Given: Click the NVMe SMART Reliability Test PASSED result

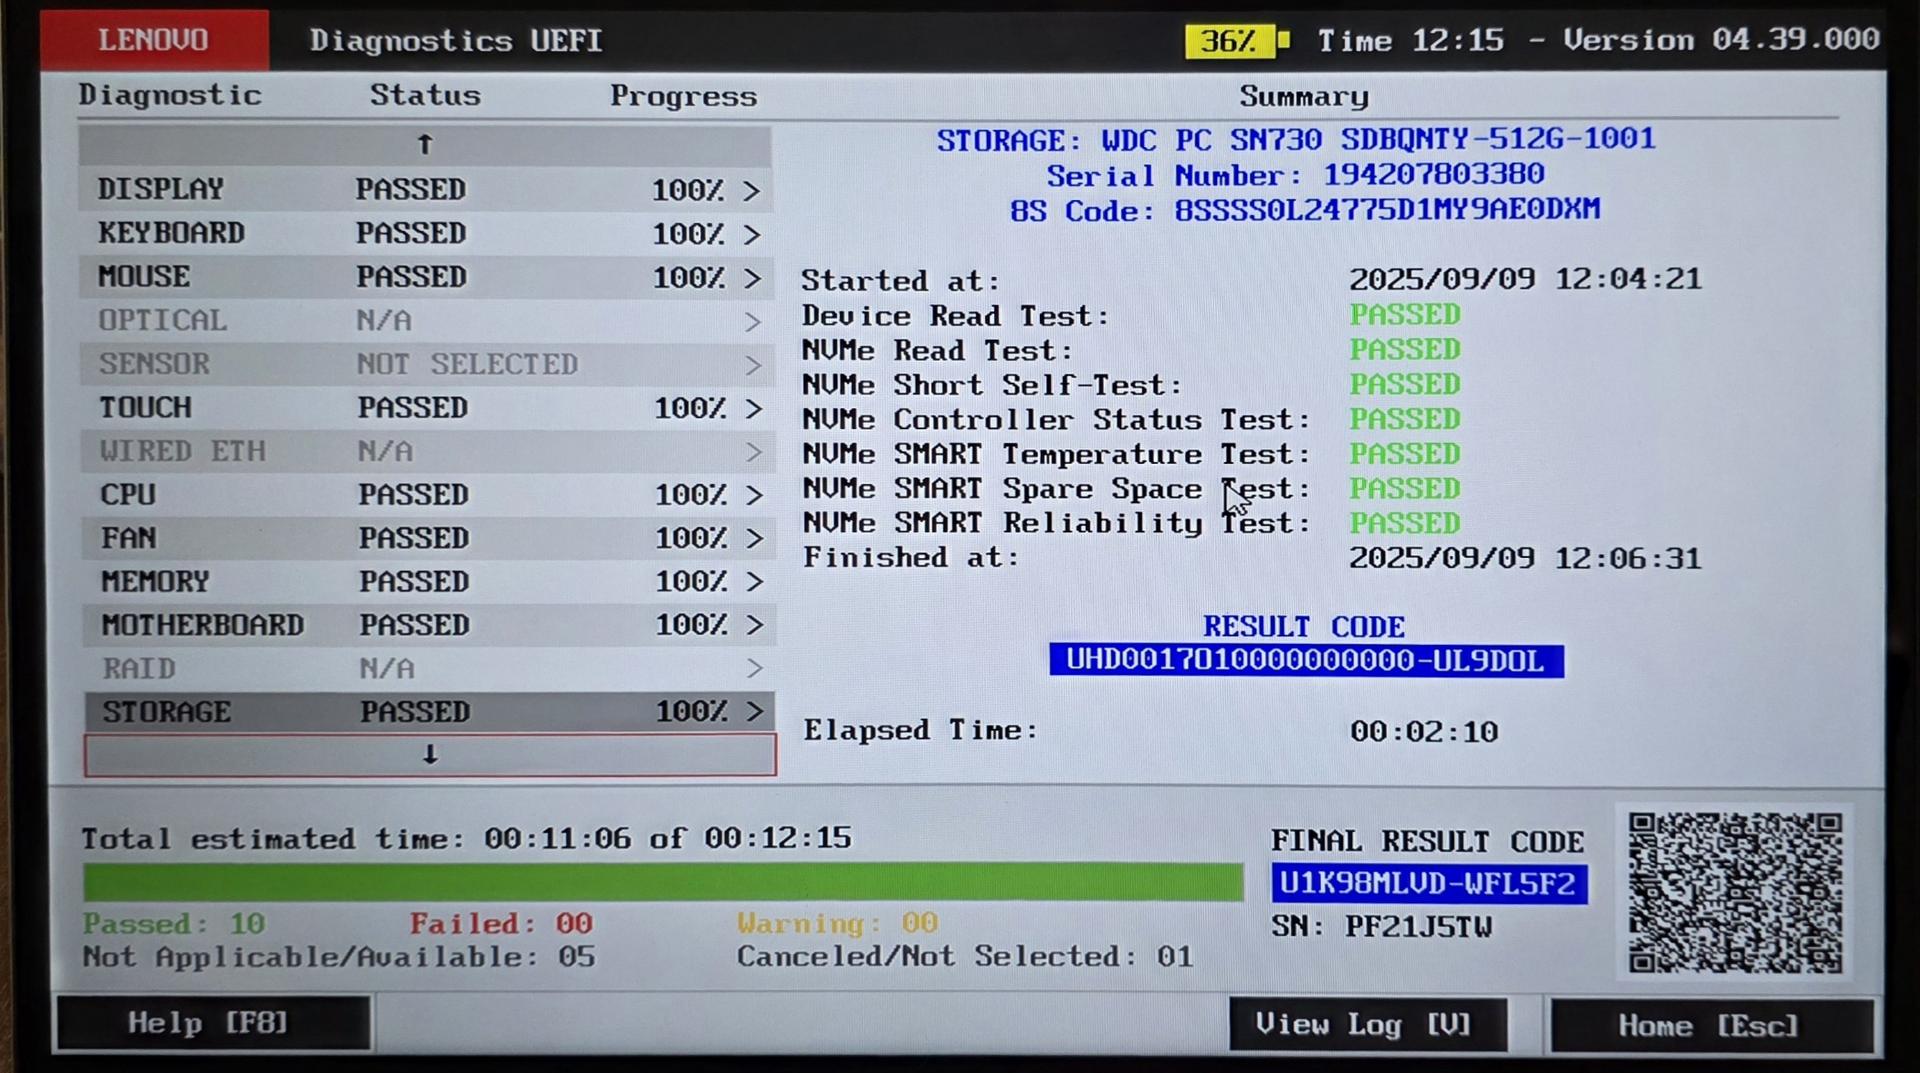Looking at the screenshot, I should (x=1405, y=523).
